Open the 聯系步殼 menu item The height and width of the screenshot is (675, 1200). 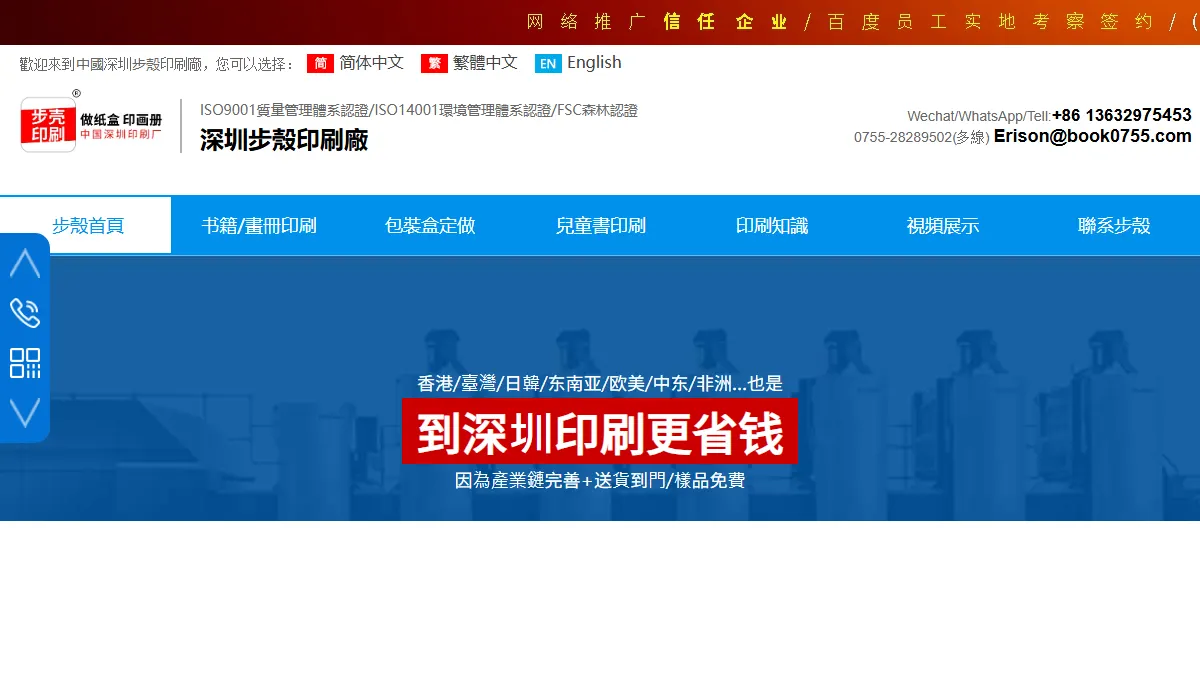tap(1114, 225)
